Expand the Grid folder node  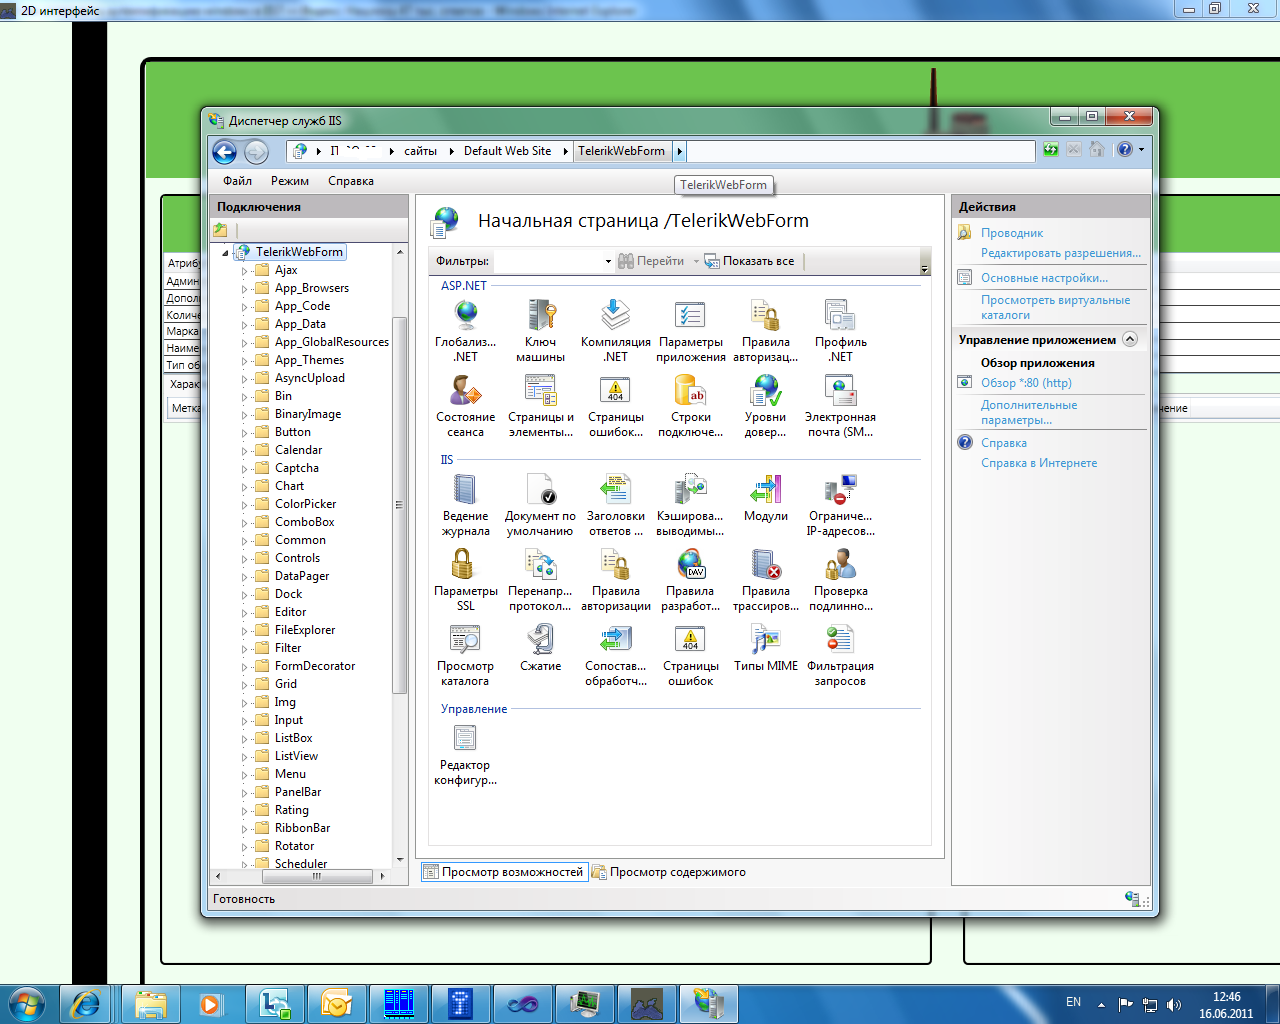point(244,684)
